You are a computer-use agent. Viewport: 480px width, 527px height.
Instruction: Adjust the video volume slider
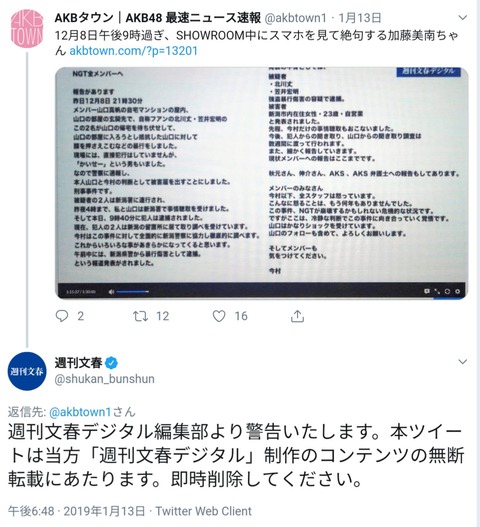pos(133,292)
